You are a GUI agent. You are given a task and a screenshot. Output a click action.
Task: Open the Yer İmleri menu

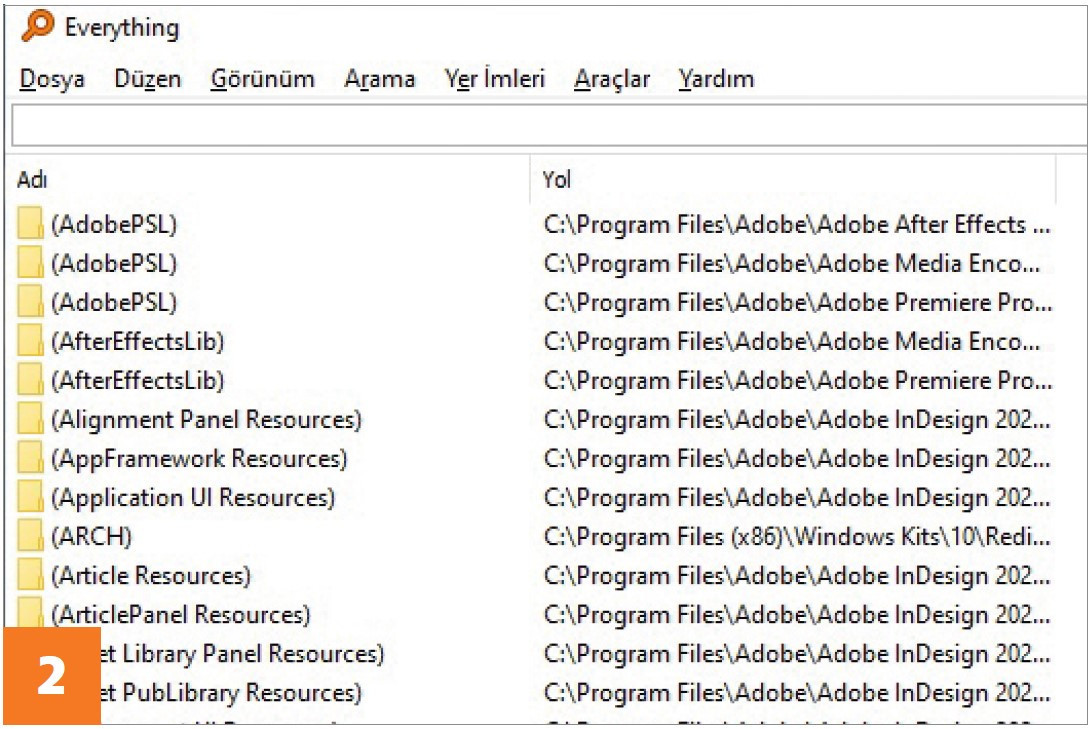tap(494, 79)
